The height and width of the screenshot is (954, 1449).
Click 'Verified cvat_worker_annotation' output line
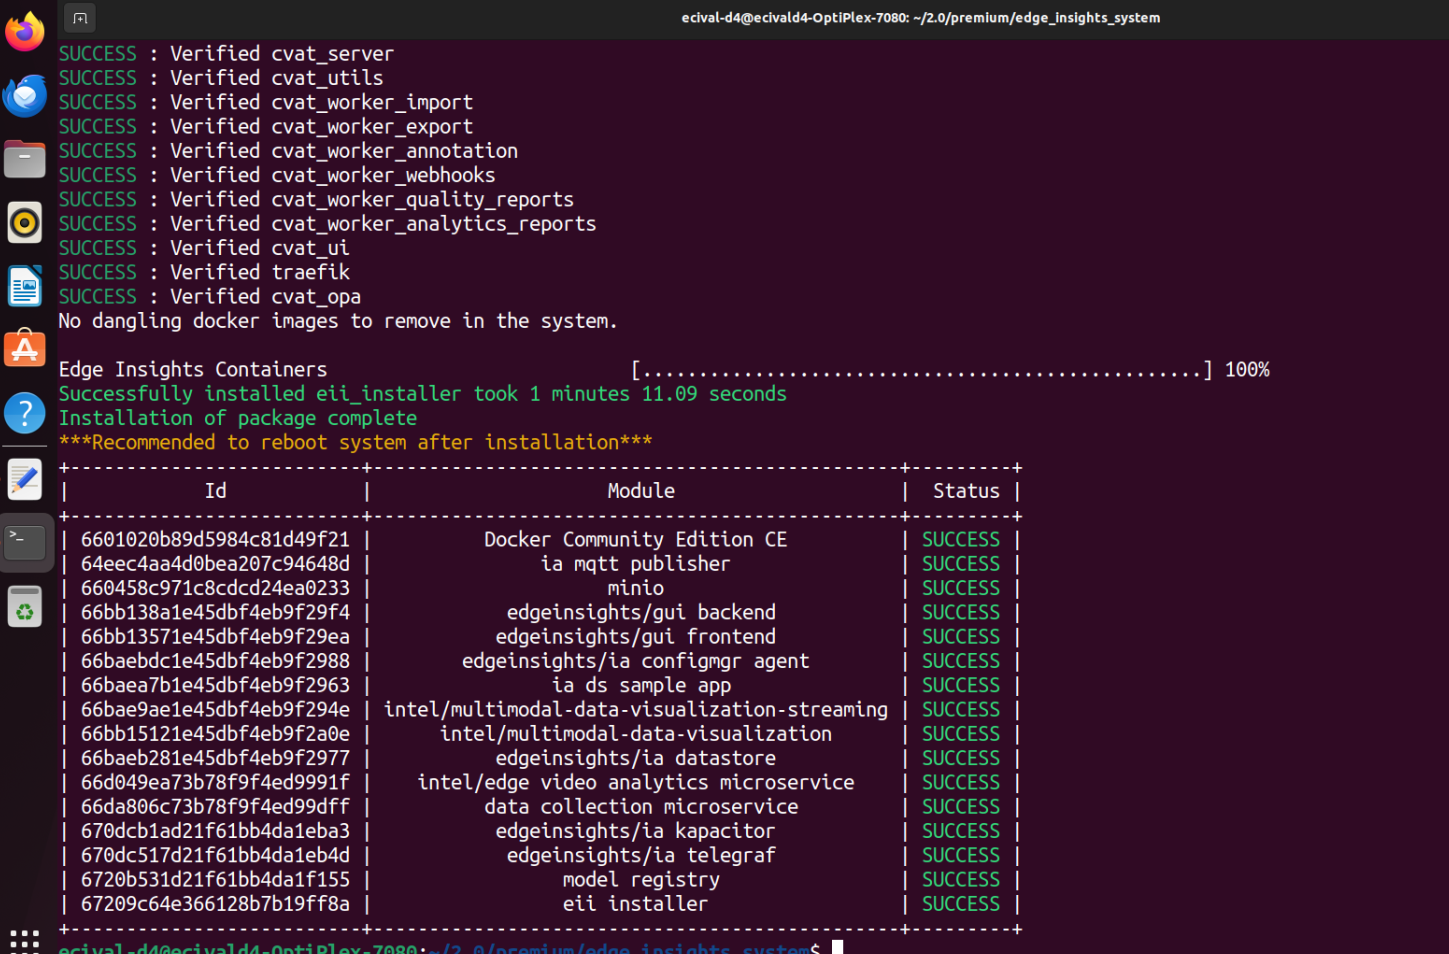tap(288, 151)
